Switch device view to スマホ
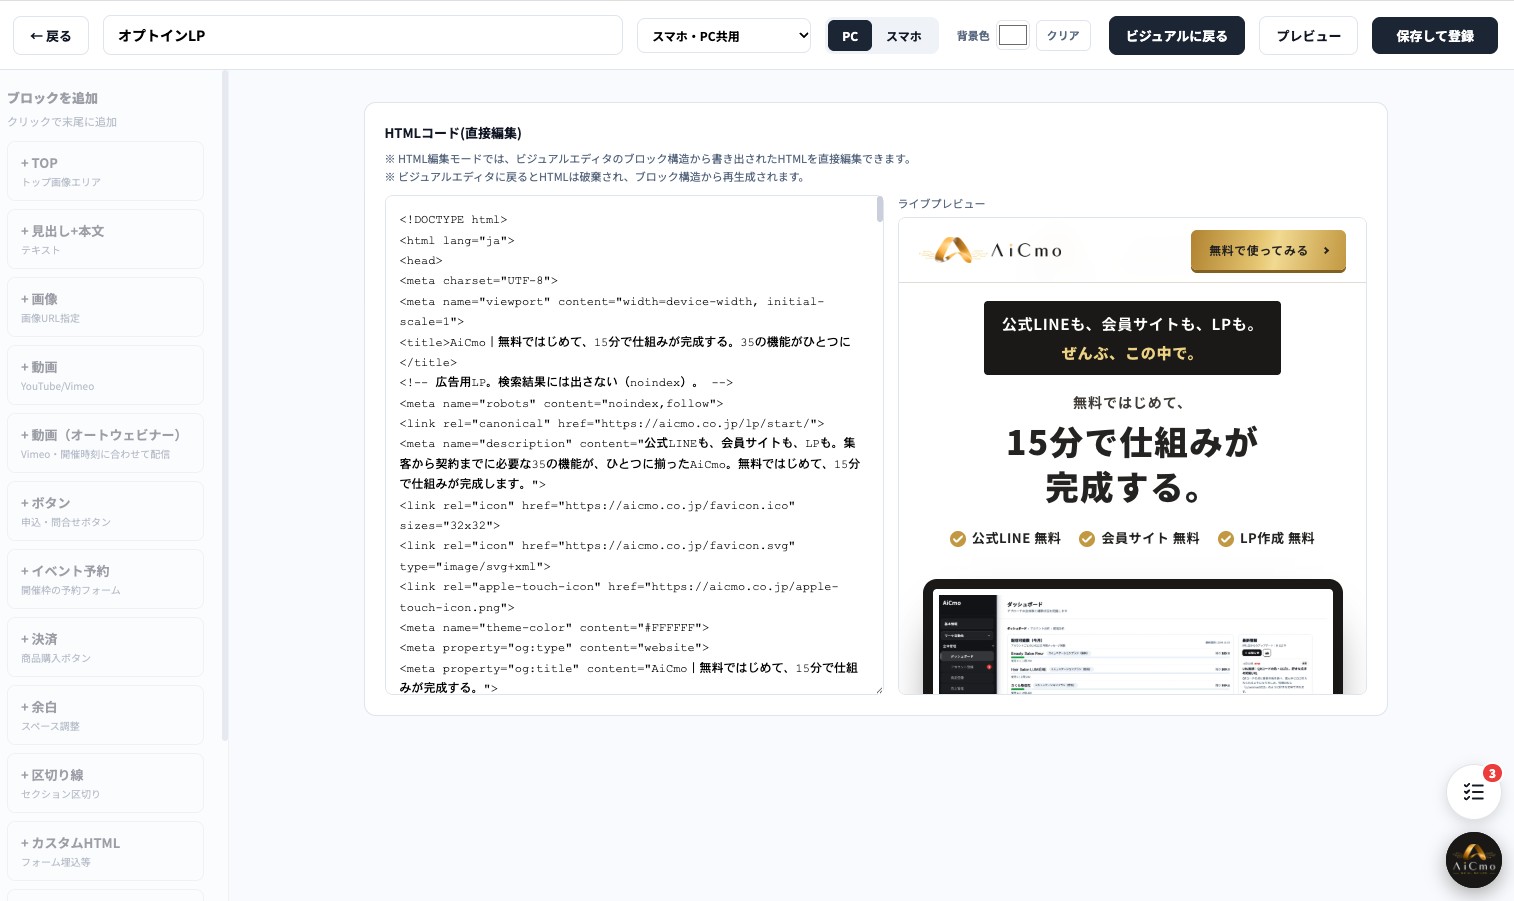1514x901 pixels. (x=904, y=36)
